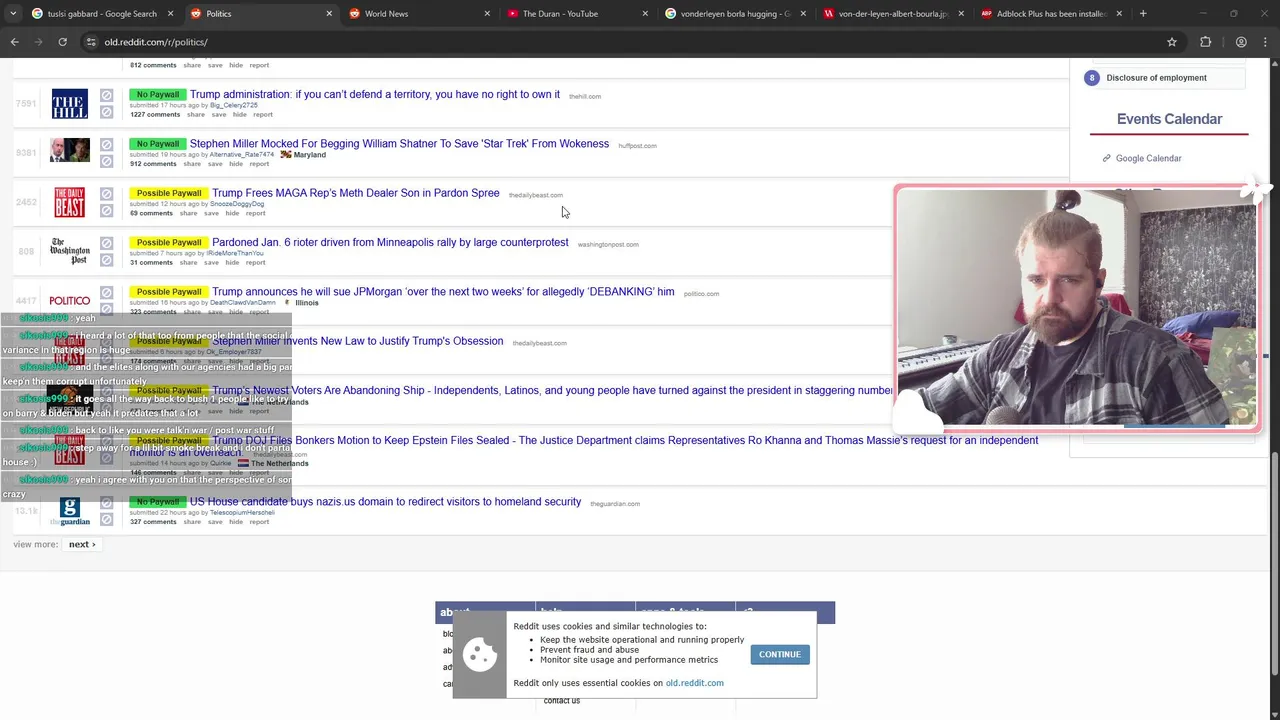
Task: Switch to the 'von-der-leyen-albert-bourla.jpg' tab
Action: [893, 14]
